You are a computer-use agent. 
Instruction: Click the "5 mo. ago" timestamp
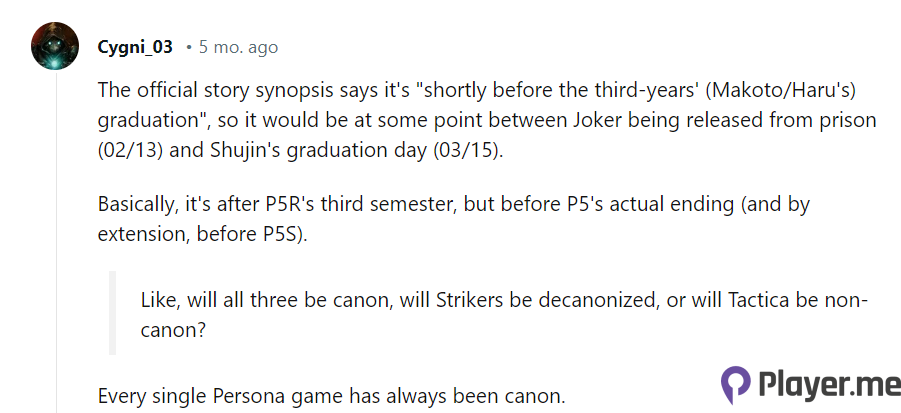pyautogui.click(x=238, y=47)
